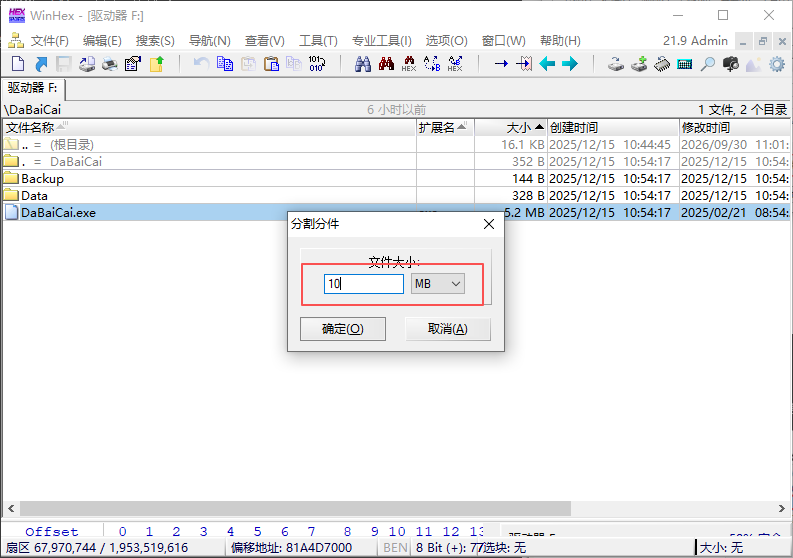The width and height of the screenshot is (793, 558).
Task: Click the Go to sector icon
Action: (x=524, y=64)
